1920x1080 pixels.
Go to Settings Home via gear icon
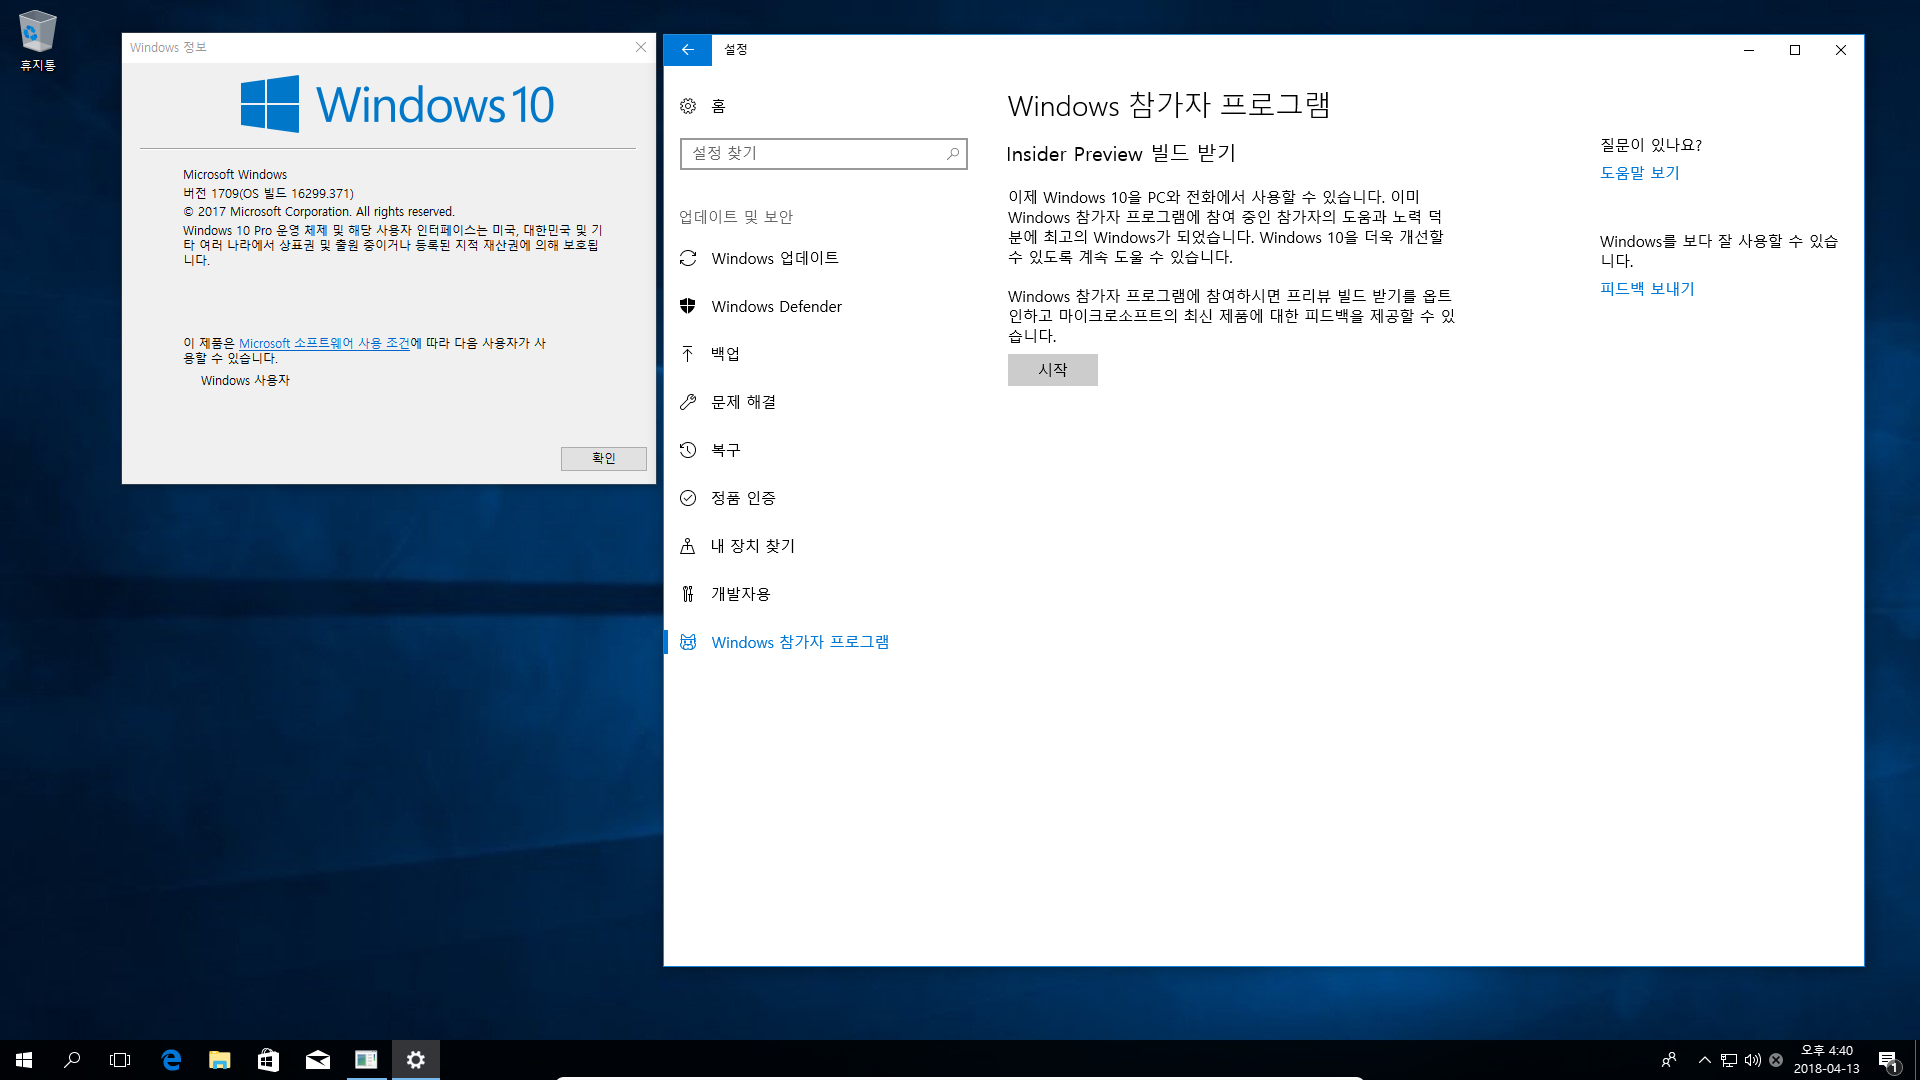tap(688, 106)
